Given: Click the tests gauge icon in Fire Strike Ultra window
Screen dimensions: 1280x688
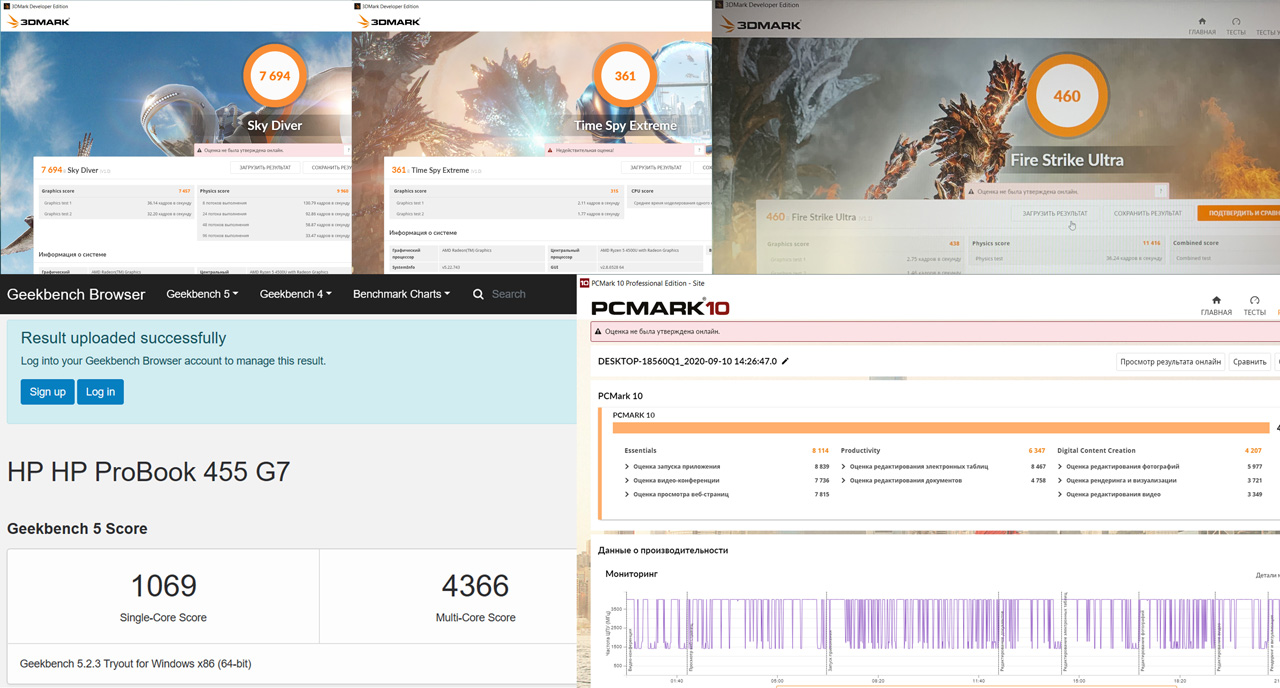Looking at the screenshot, I should coord(1237,20).
